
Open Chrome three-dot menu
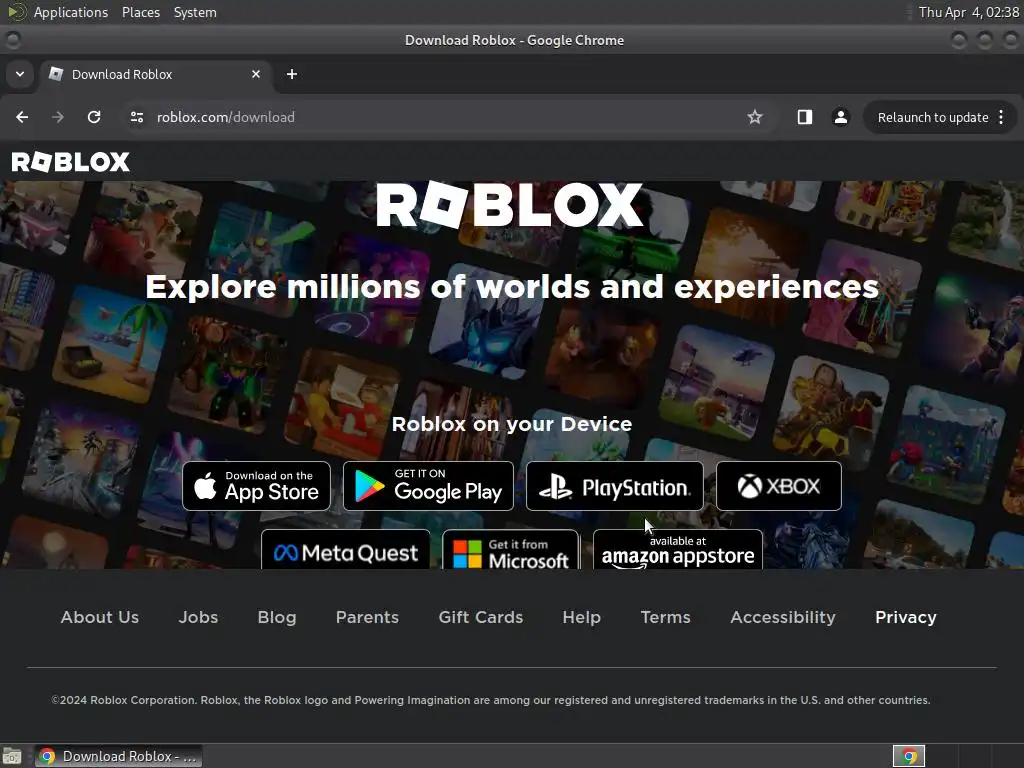click(x=1001, y=117)
